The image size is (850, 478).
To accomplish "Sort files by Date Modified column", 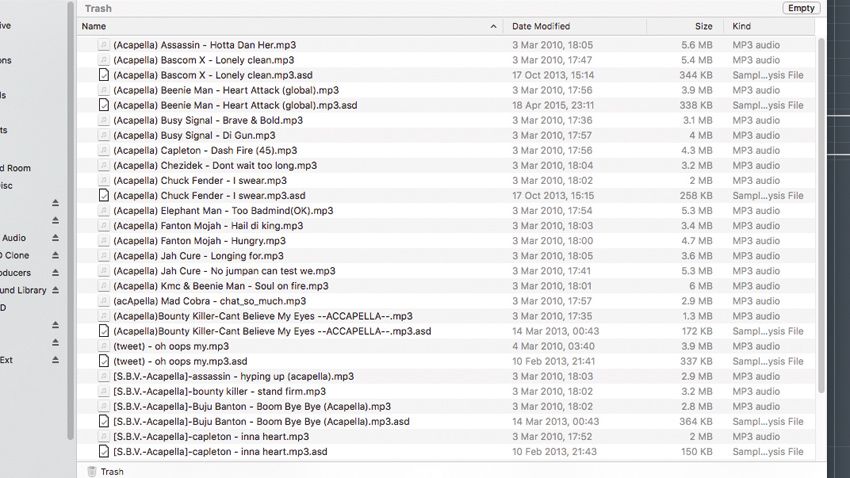I will click(541, 26).
